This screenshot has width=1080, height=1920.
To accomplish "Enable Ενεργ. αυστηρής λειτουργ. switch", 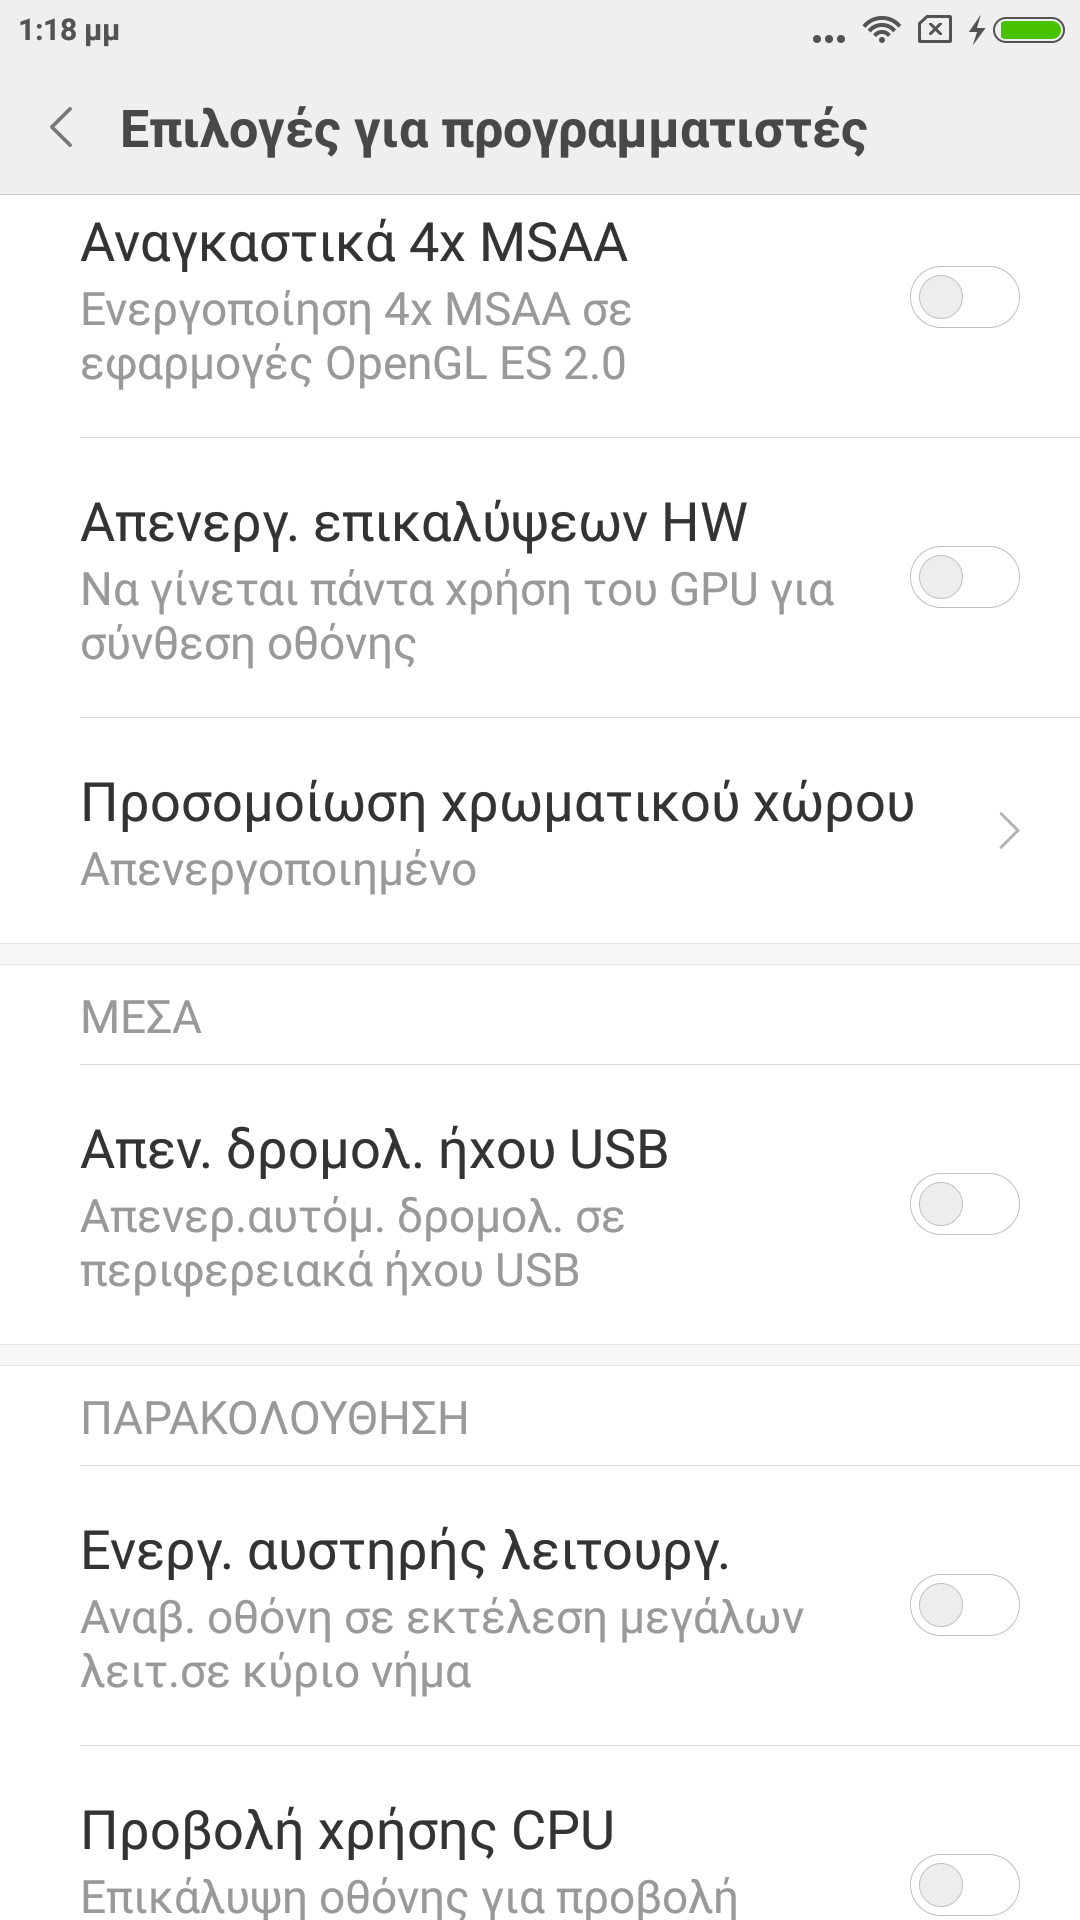I will (x=964, y=1605).
